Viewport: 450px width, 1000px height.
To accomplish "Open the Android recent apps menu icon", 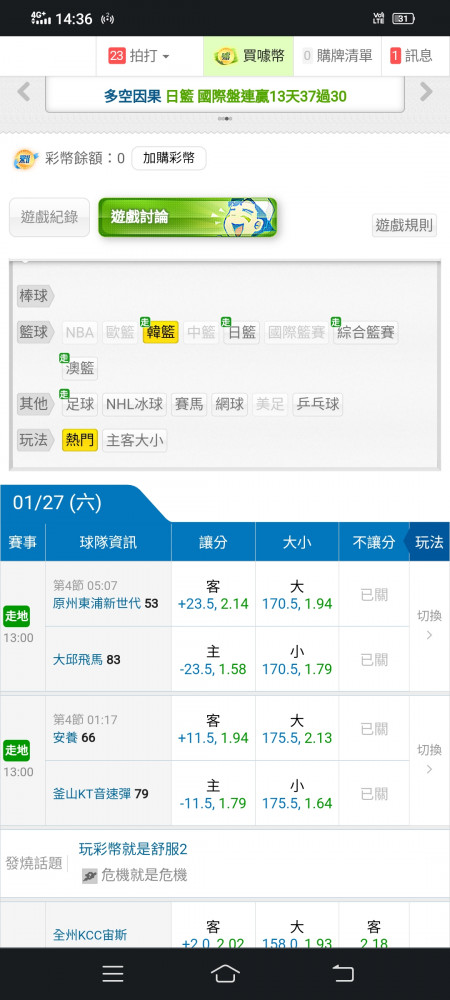I will pyautogui.click(x=113, y=973).
